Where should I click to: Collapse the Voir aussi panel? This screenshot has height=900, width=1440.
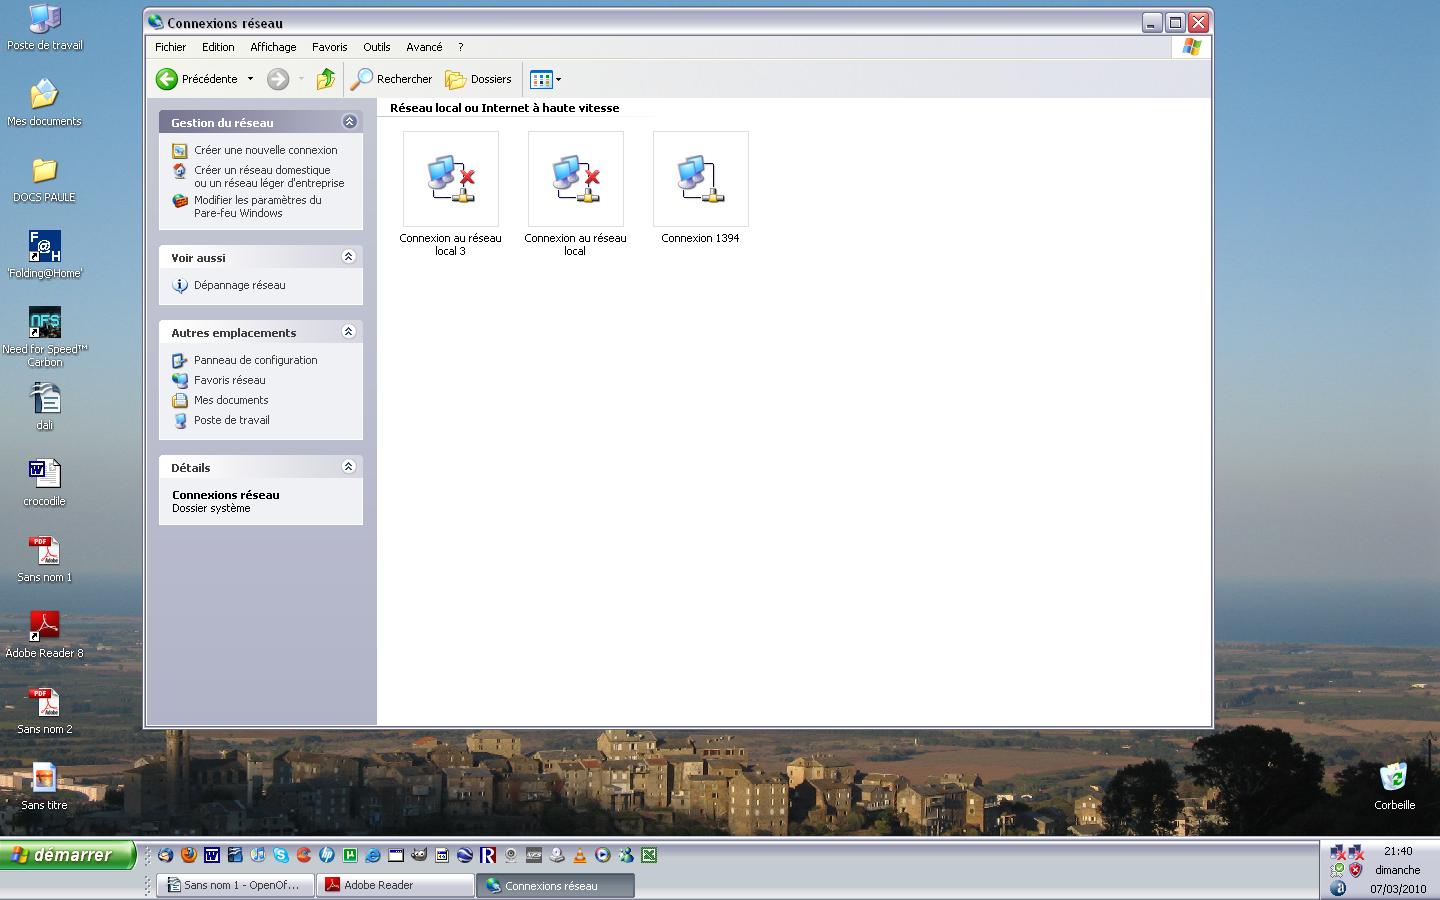point(349,257)
